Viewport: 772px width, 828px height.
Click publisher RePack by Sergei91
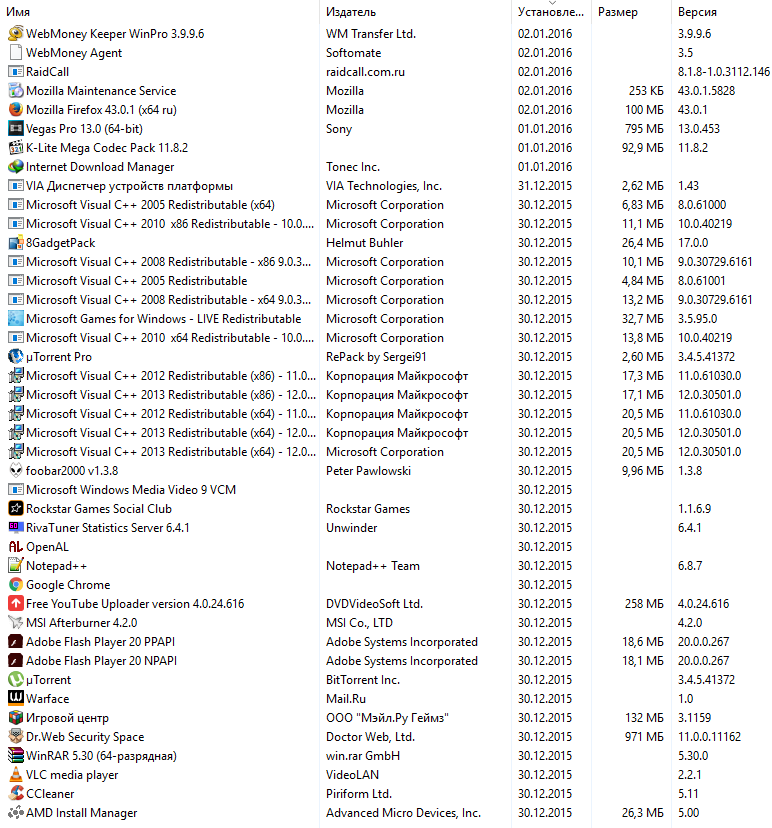coord(376,357)
